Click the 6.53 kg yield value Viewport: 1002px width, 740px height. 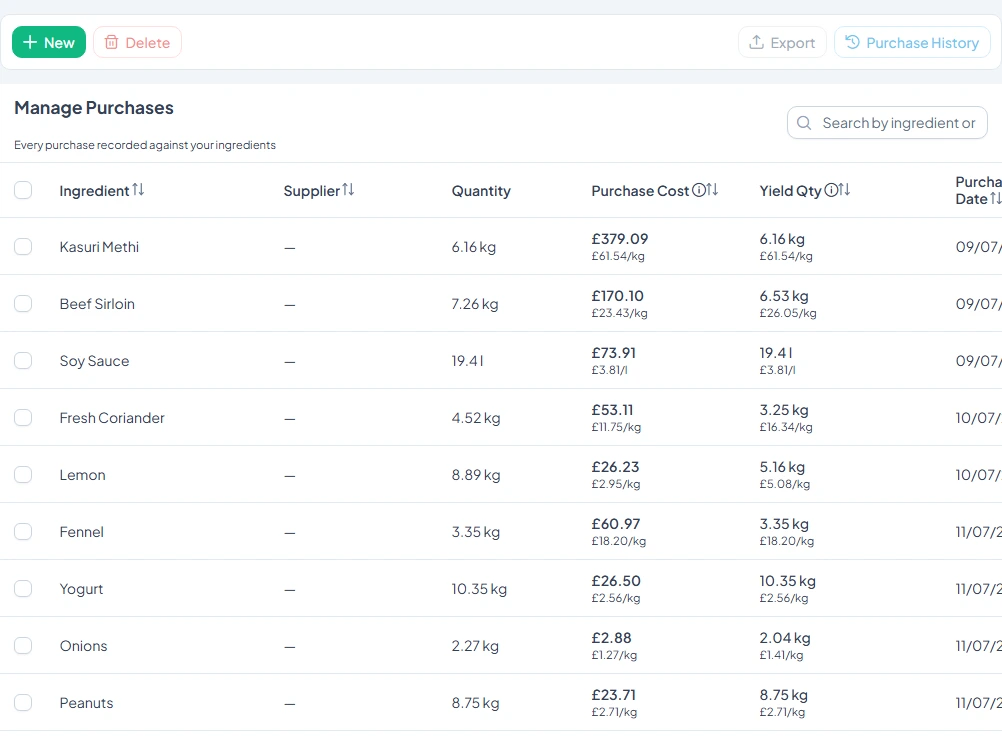tap(784, 296)
